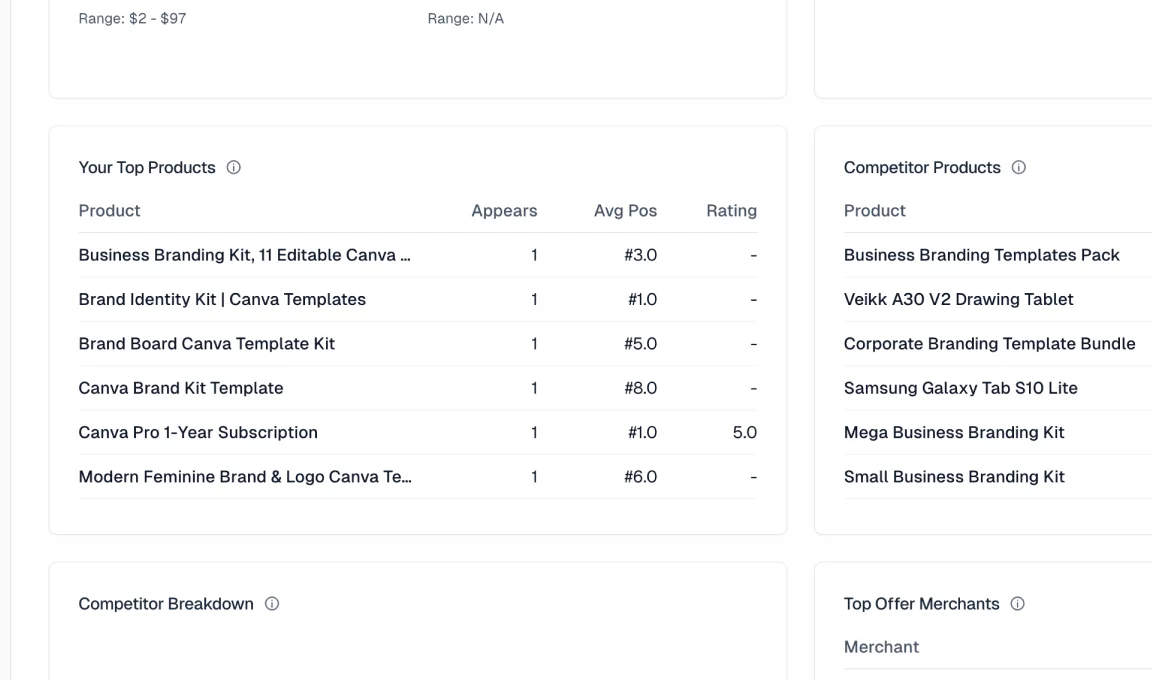
Task: Open Veikk A30 V2 Drawing Tablet
Action: [x=958, y=299]
